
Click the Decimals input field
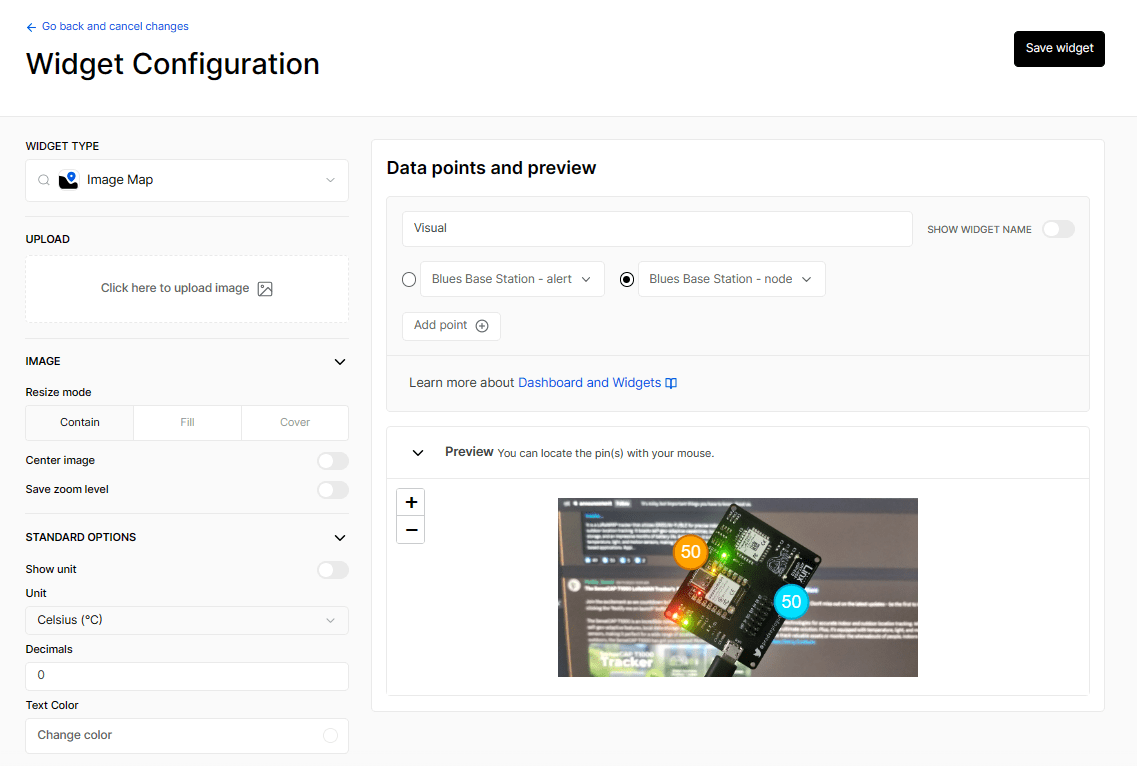coord(187,676)
